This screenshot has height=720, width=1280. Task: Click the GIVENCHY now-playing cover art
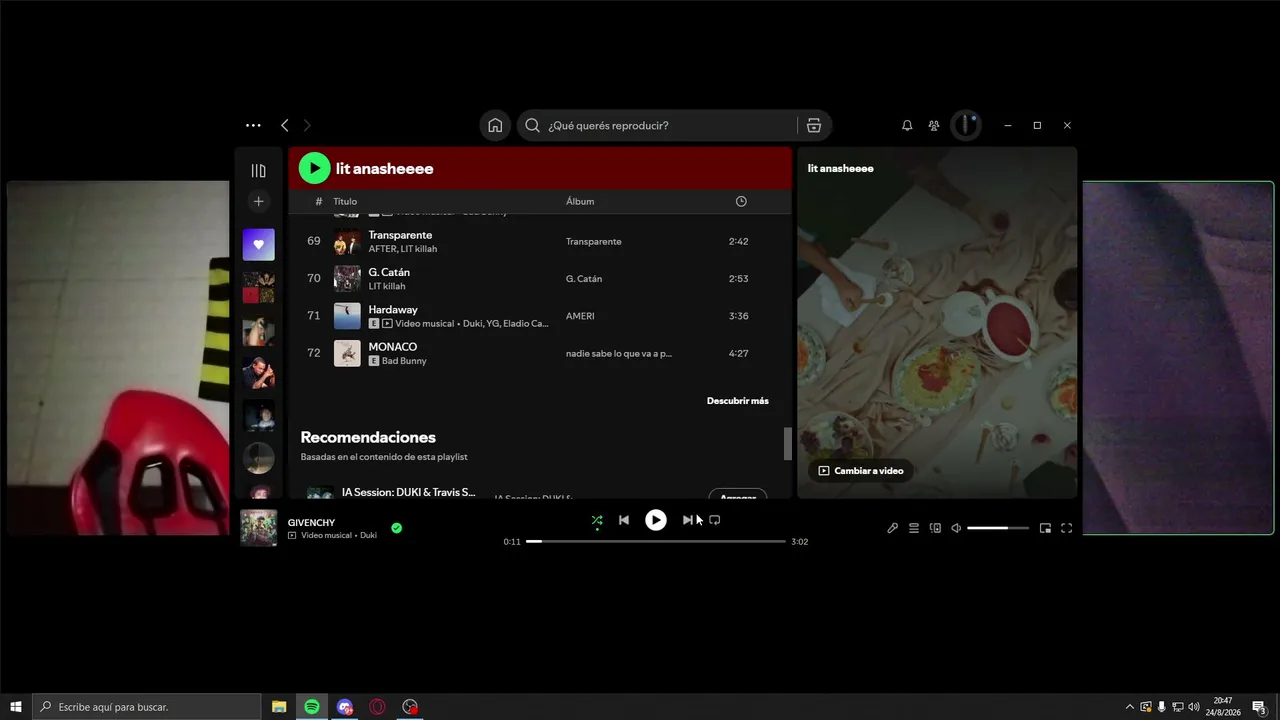pos(258,528)
